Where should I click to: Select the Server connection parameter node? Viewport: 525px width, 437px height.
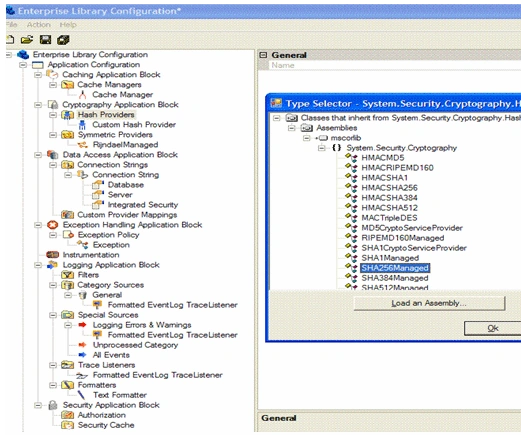coord(120,195)
